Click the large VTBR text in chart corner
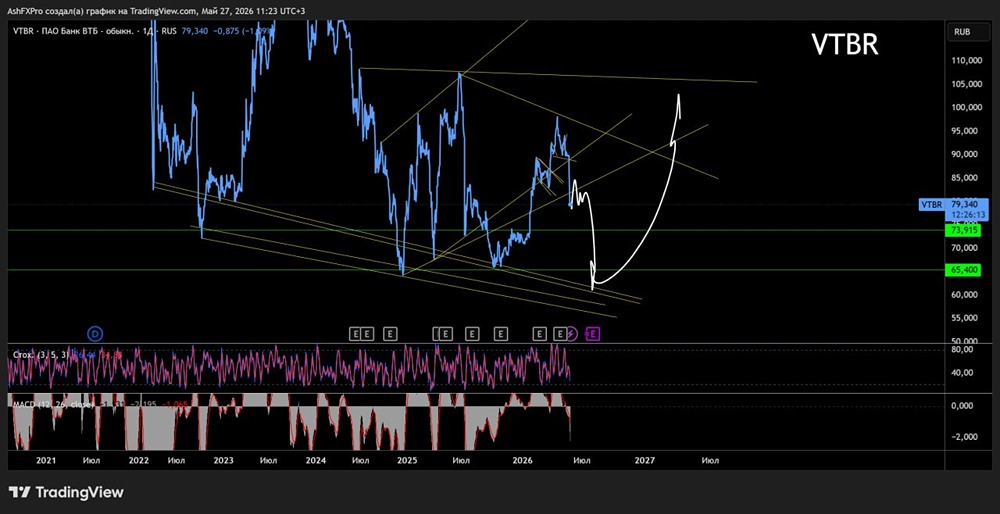The image size is (1000, 514). [844, 45]
